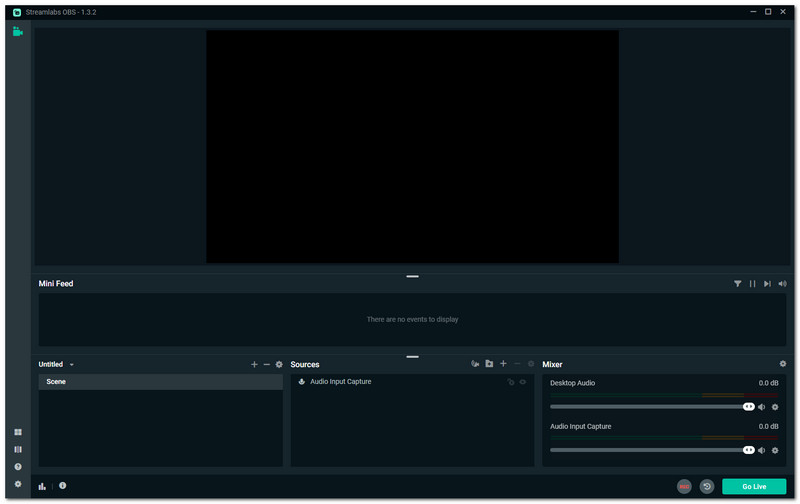Add a source folder in Sources panel
This screenshot has height=504, width=800.
[x=489, y=364]
